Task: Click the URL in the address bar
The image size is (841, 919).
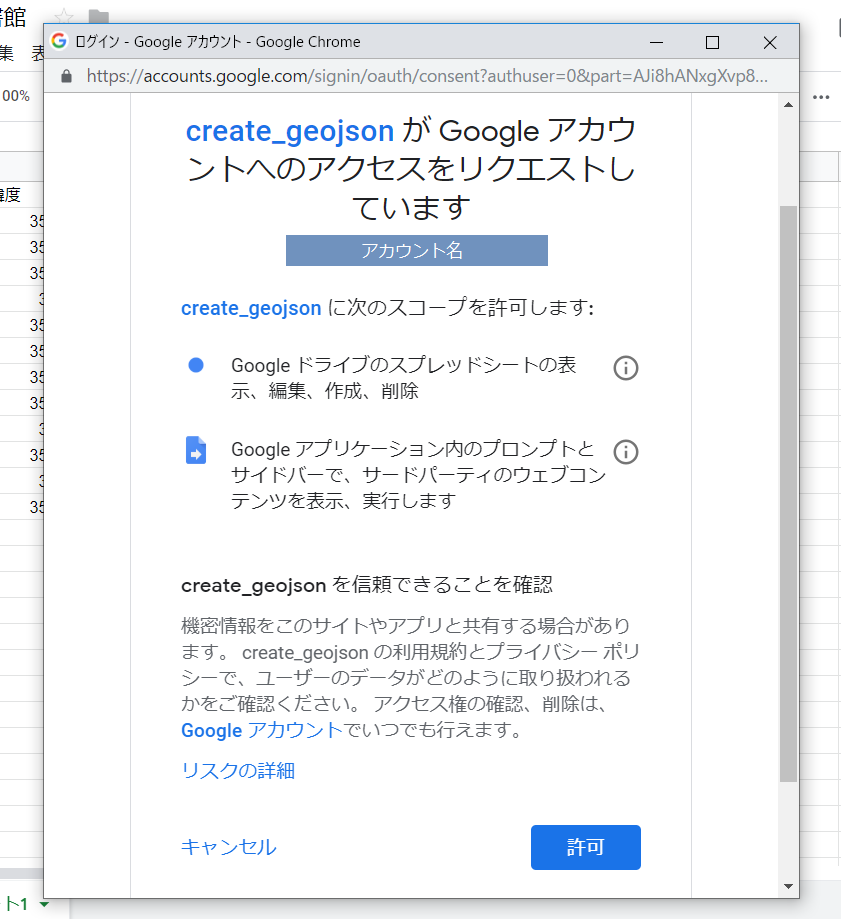Action: [427, 76]
